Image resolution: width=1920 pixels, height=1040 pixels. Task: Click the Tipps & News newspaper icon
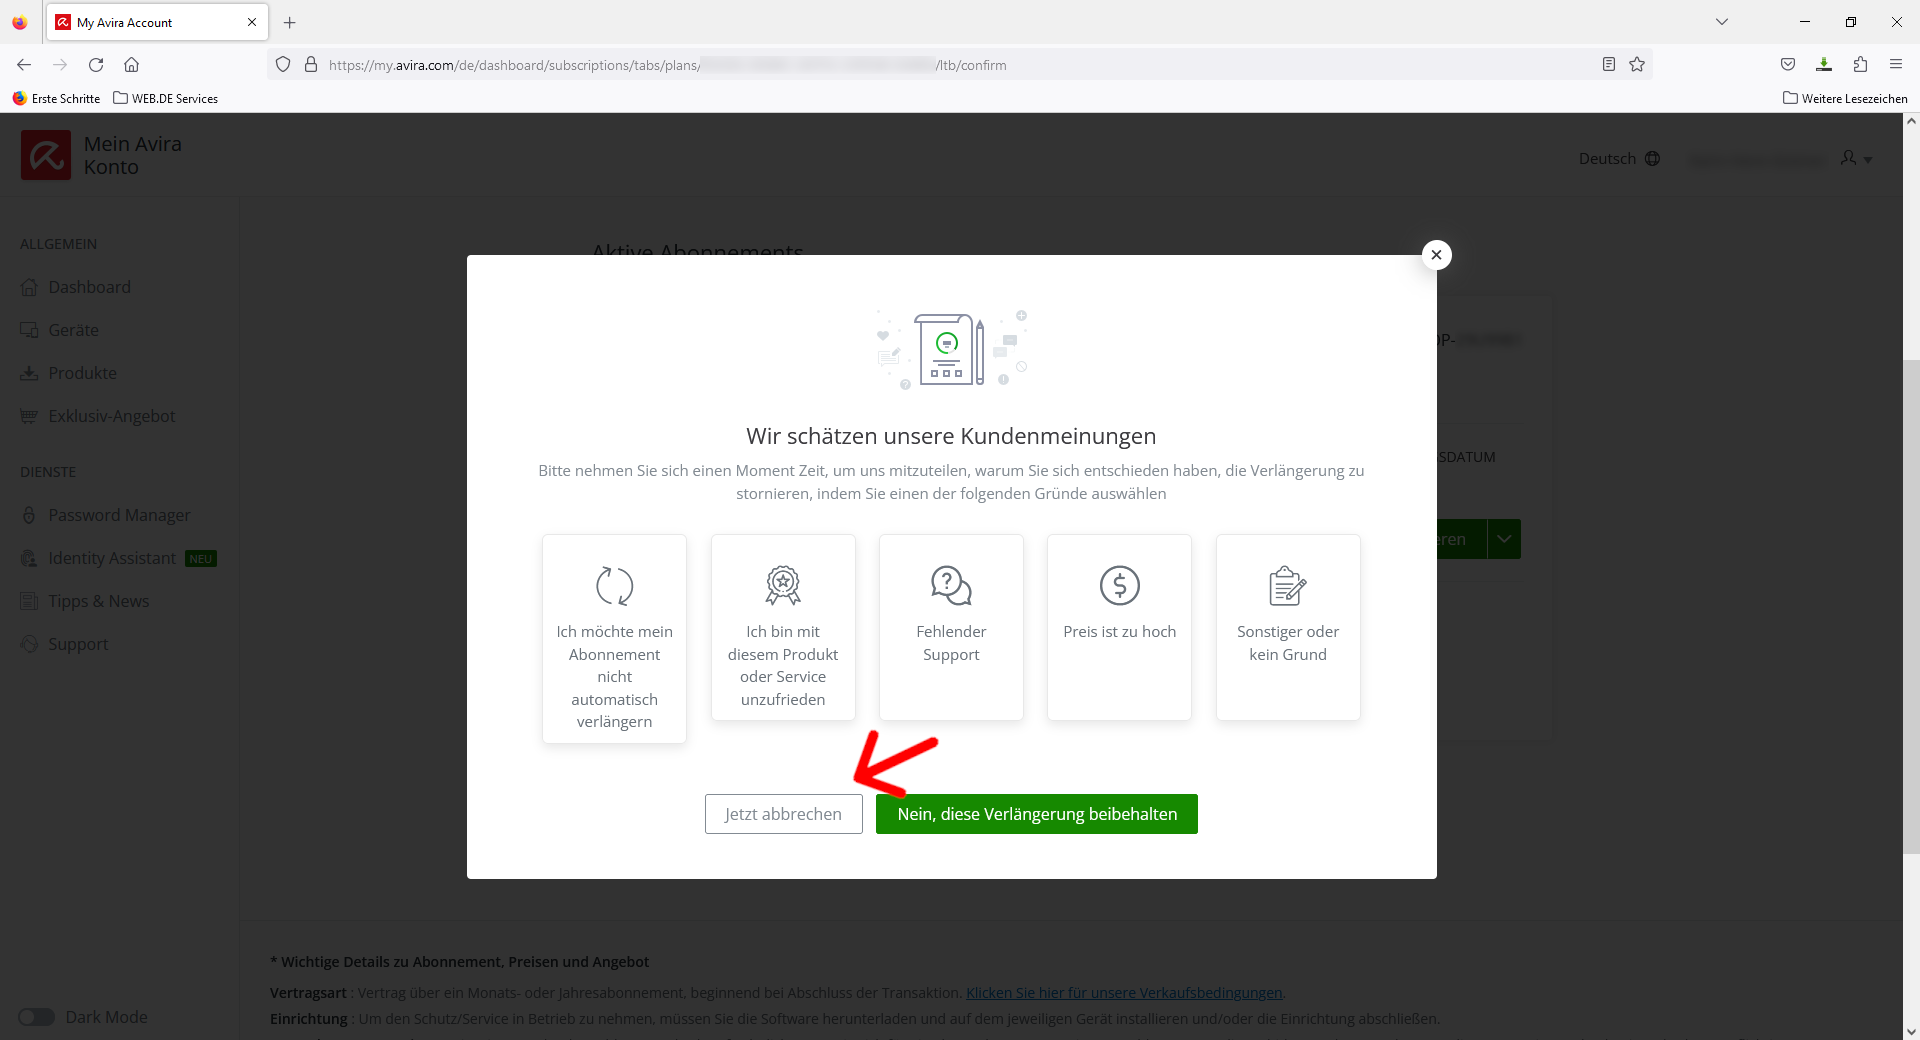(x=29, y=601)
